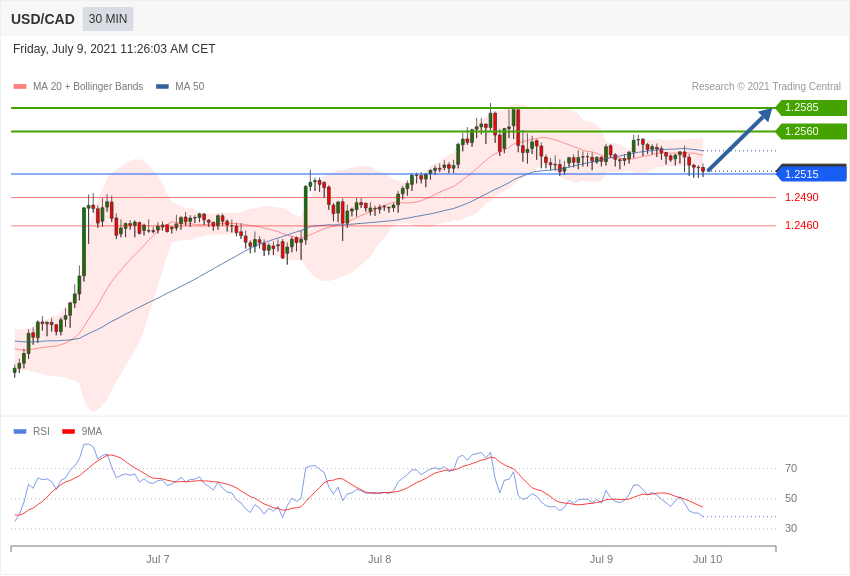Click the MA 20 + Bollinger Bands legend swatch
This screenshot has height=576, width=850.
pos(20,86)
